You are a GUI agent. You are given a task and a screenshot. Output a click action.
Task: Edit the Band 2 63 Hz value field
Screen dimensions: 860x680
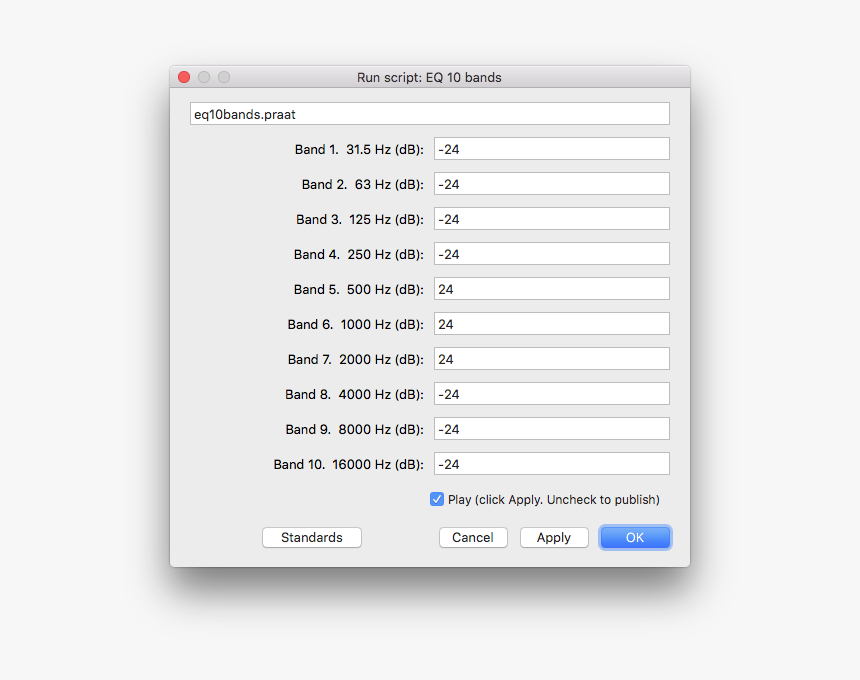551,184
